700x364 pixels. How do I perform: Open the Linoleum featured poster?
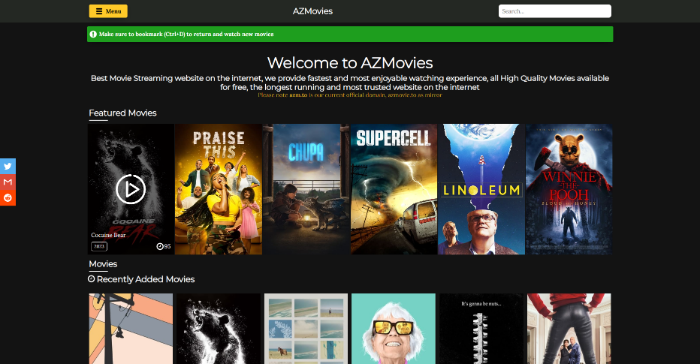(481, 189)
